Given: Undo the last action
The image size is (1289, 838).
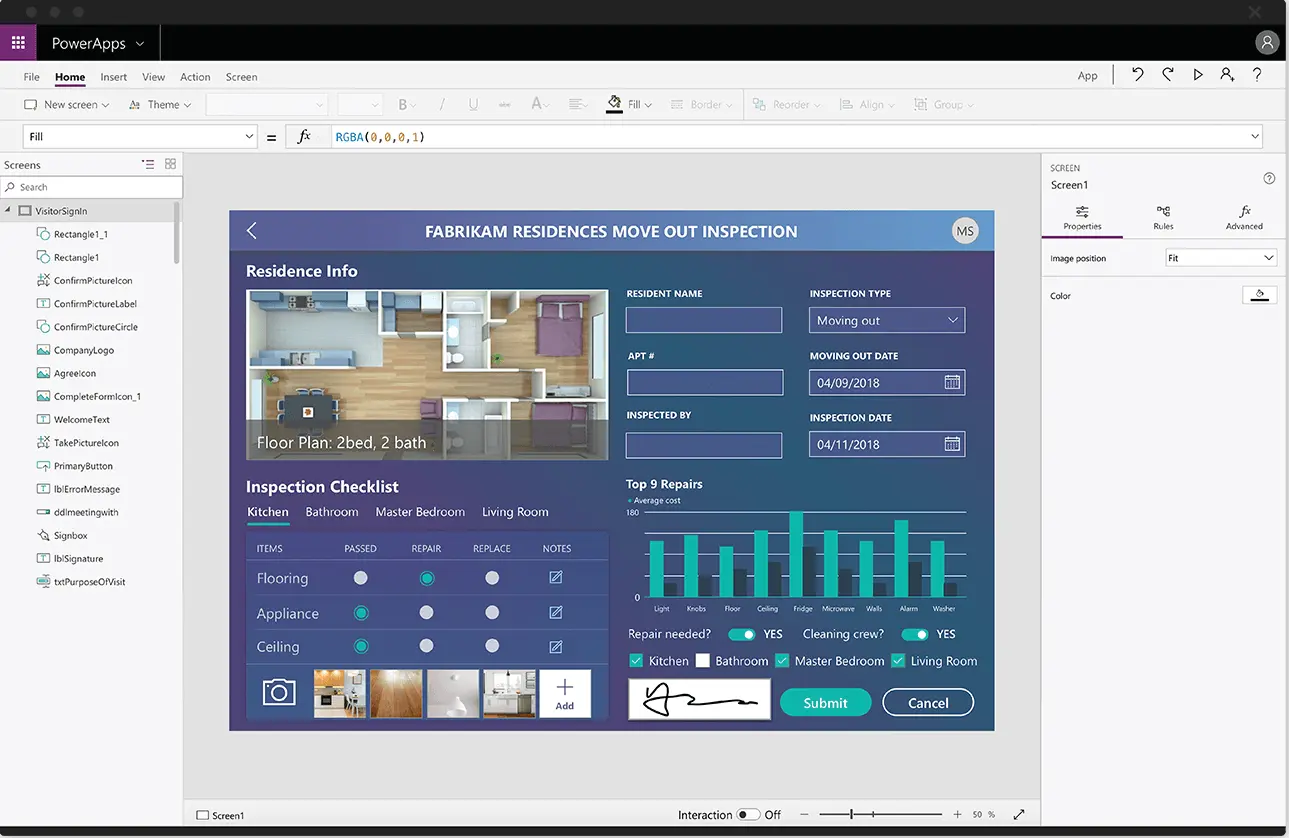Looking at the screenshot, I should (1138, 75).
